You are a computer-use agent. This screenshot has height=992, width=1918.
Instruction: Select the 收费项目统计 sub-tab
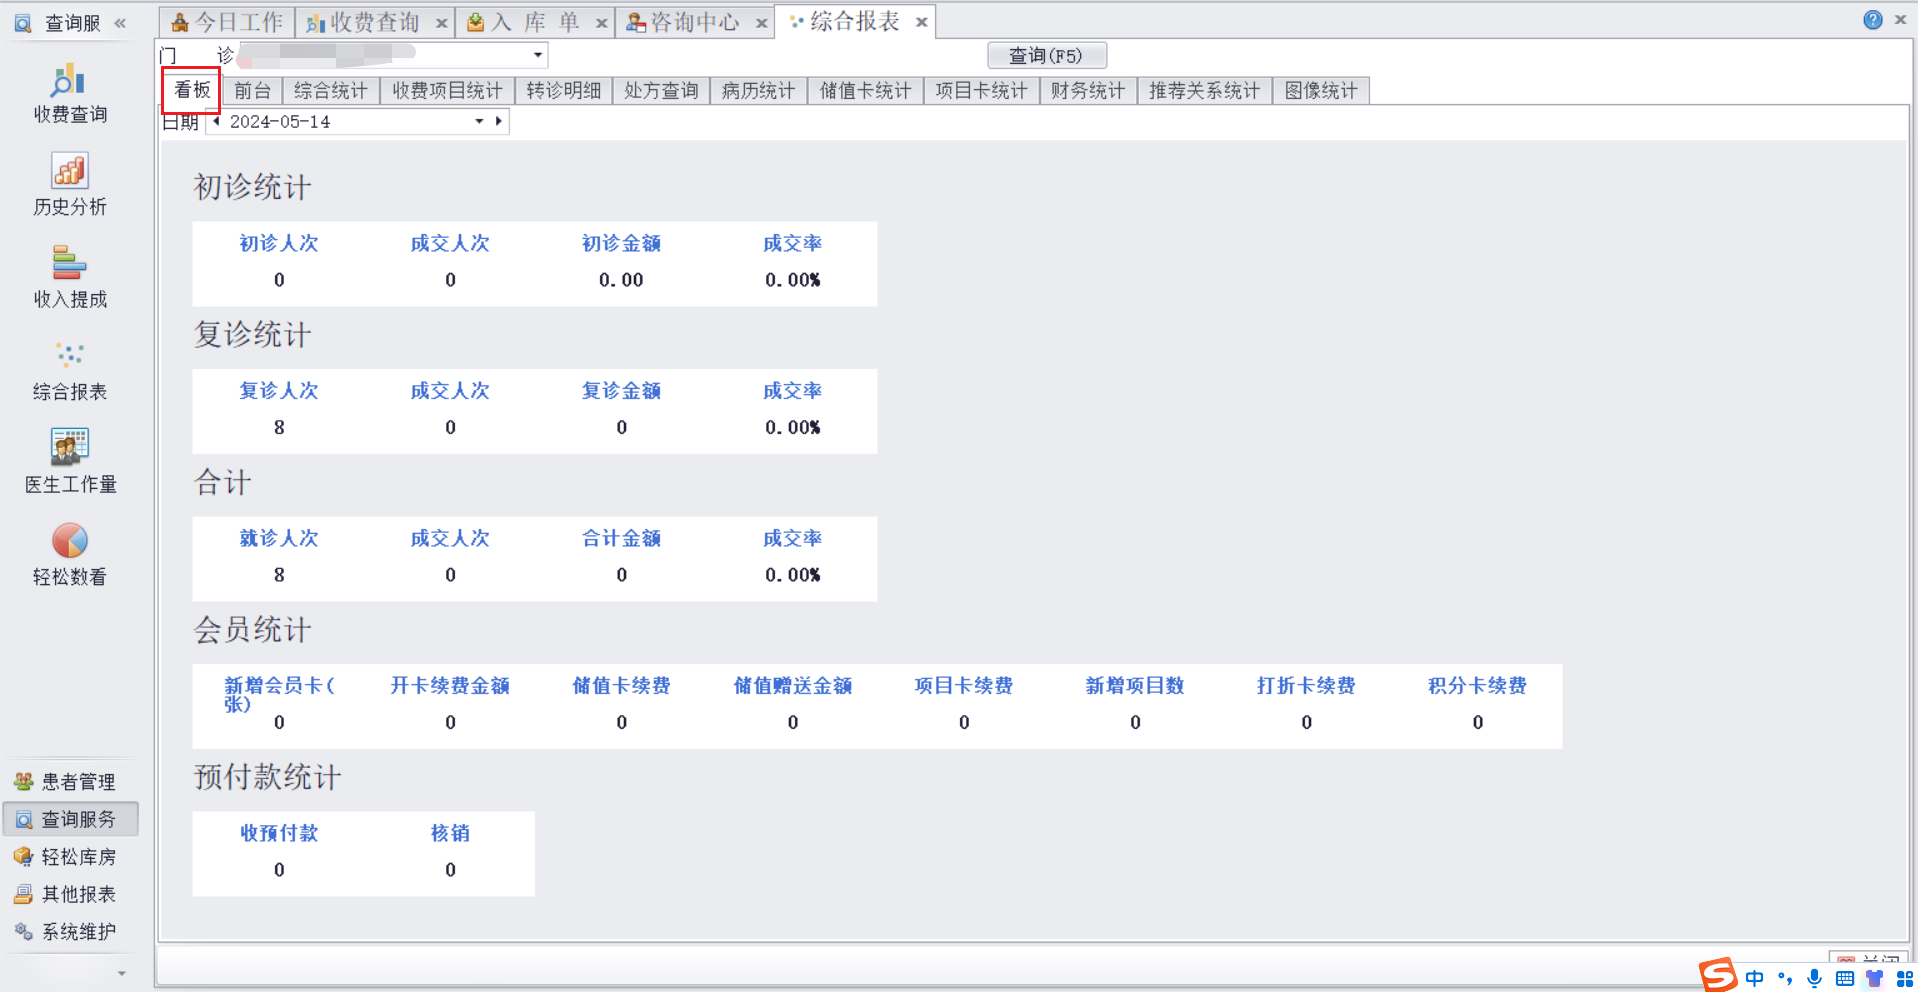447,91
